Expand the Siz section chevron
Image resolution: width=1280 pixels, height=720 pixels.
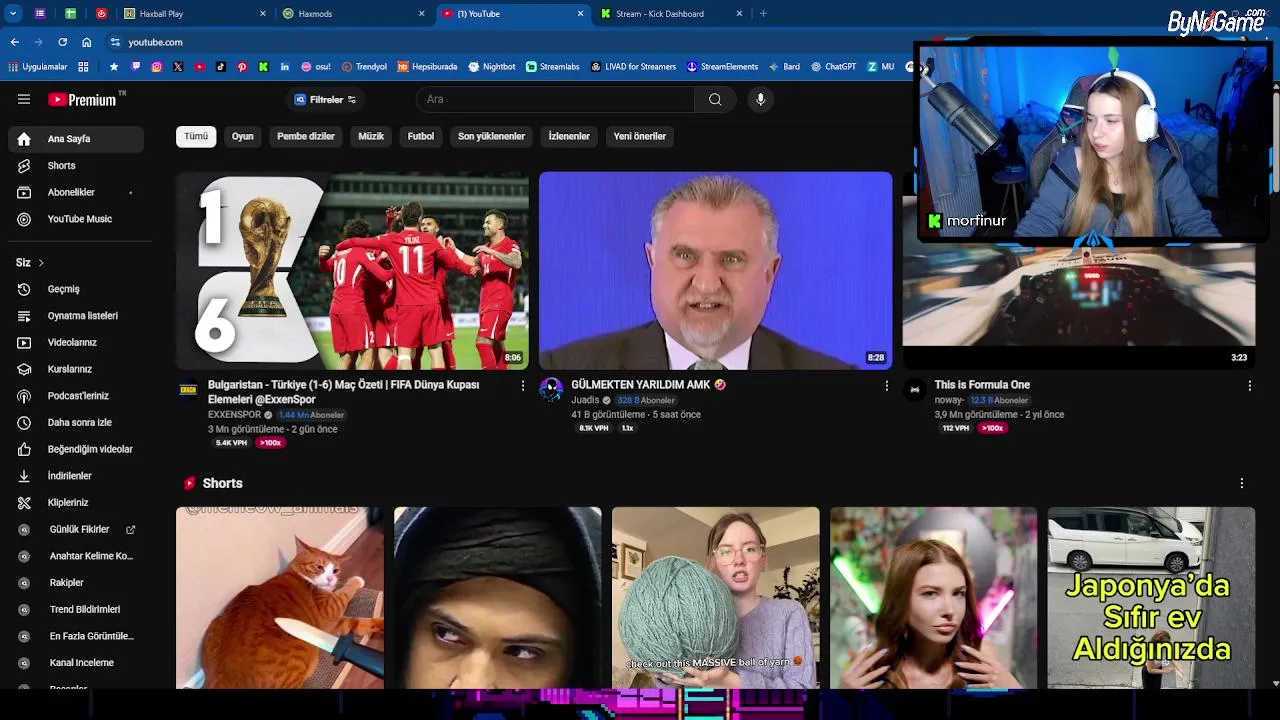click(x=41, y=263)
